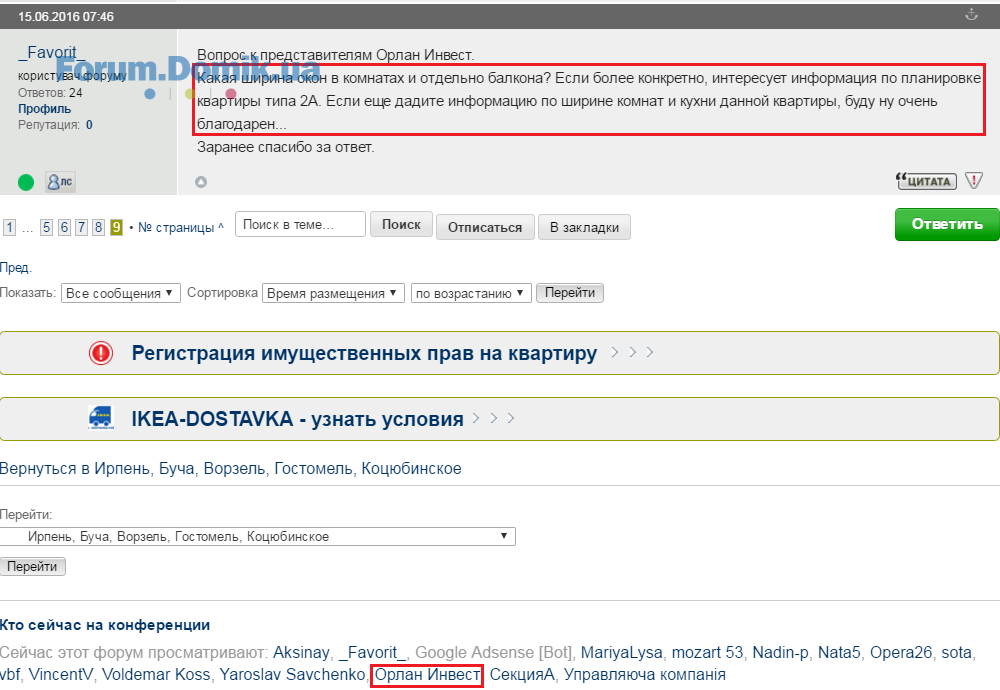Open user mozart 53 profile
1000x690 pixels.
pos(707,653)
